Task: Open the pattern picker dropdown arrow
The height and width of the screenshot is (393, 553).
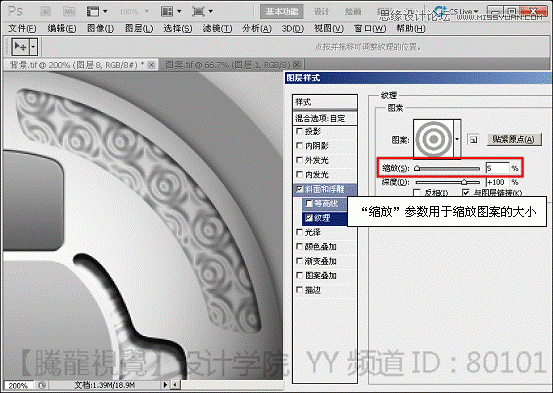Action: tap(457, 139)
